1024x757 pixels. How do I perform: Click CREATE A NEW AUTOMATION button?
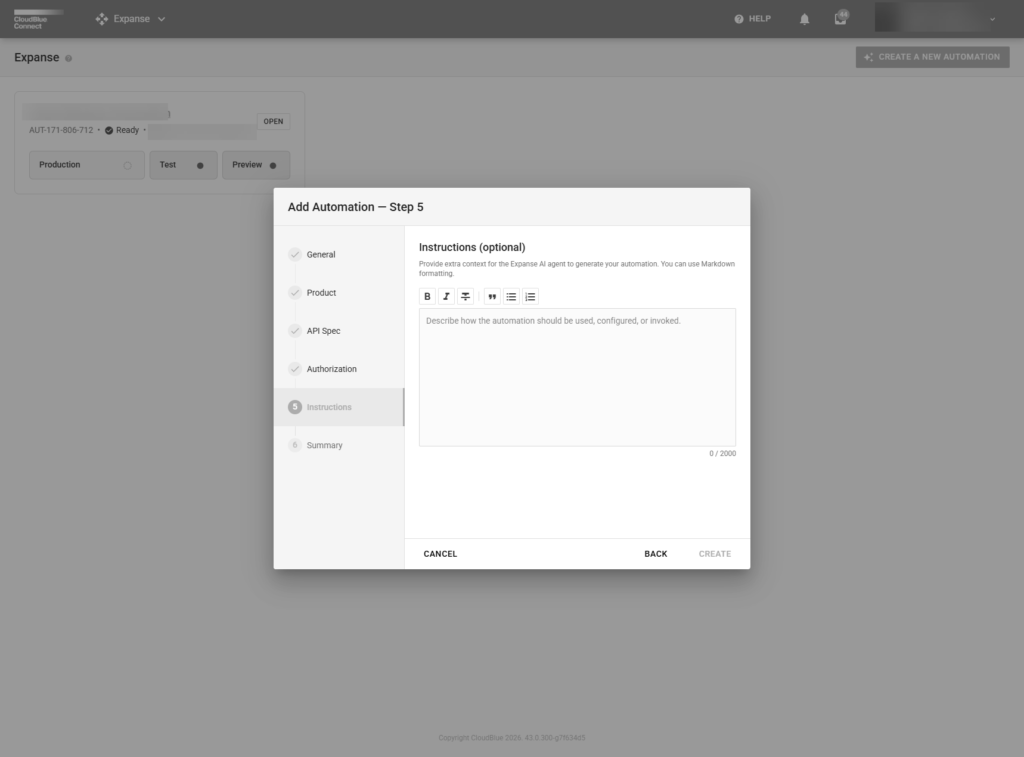point(933,57)
